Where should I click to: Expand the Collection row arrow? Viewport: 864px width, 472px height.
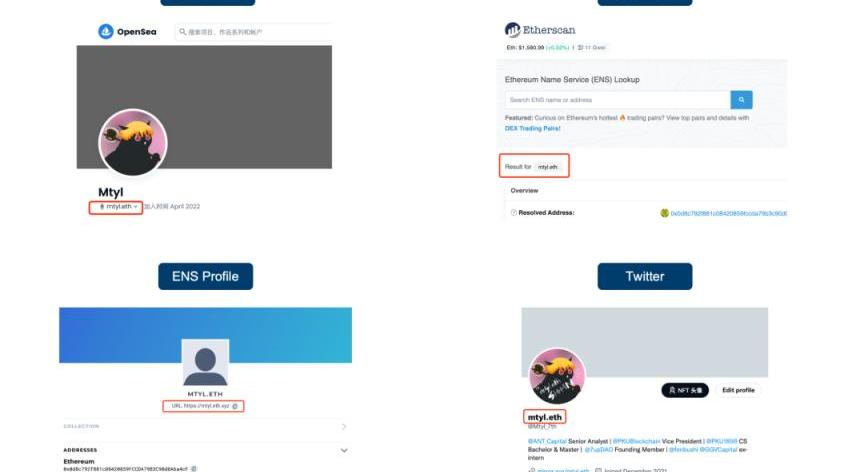[344, 426]
